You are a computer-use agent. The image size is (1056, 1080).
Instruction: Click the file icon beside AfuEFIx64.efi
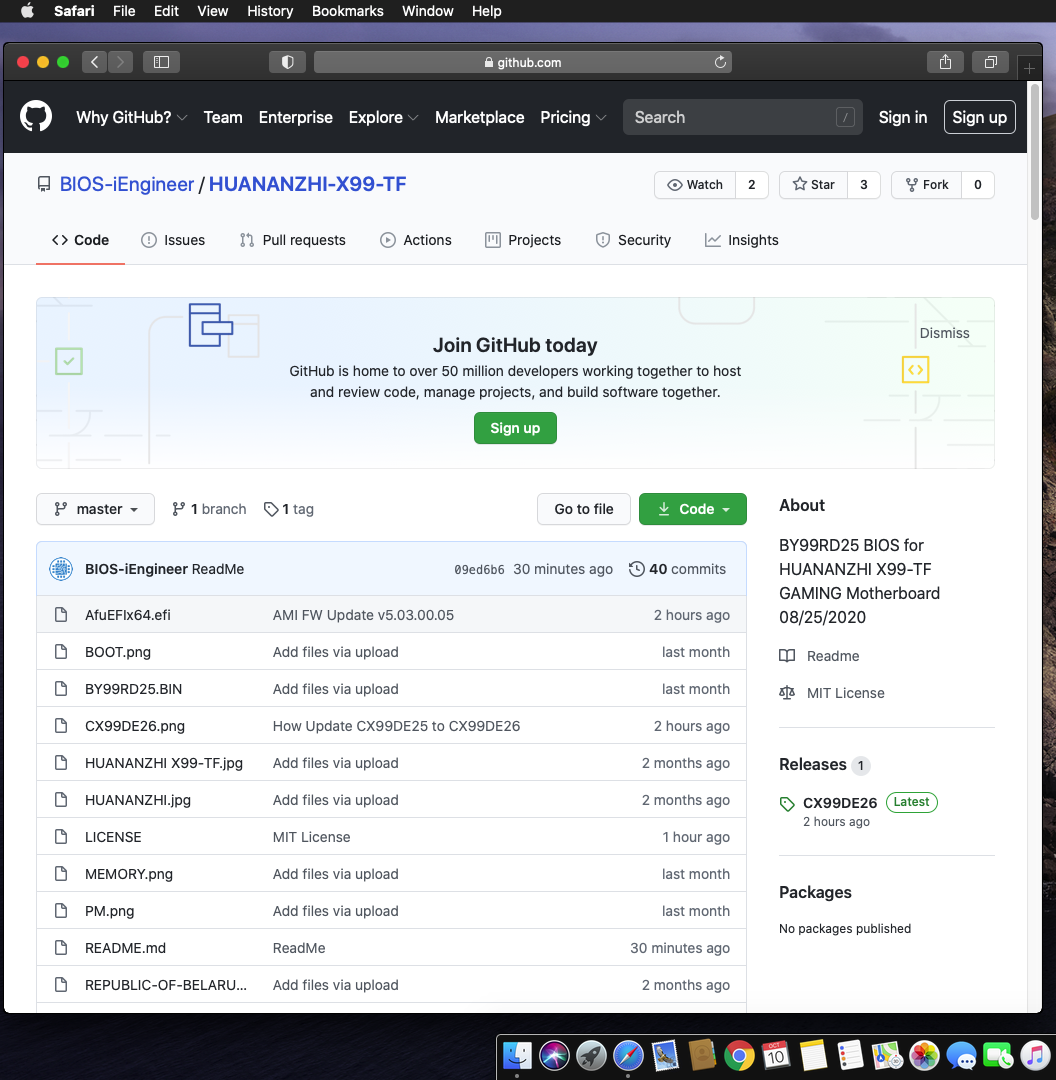click(x=61, y=614)
